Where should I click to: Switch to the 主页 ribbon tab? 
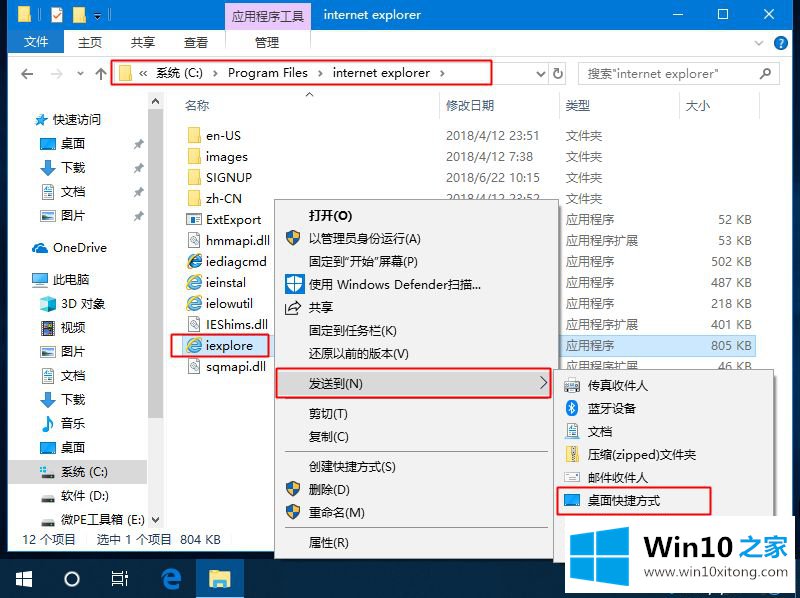point(90,42)
